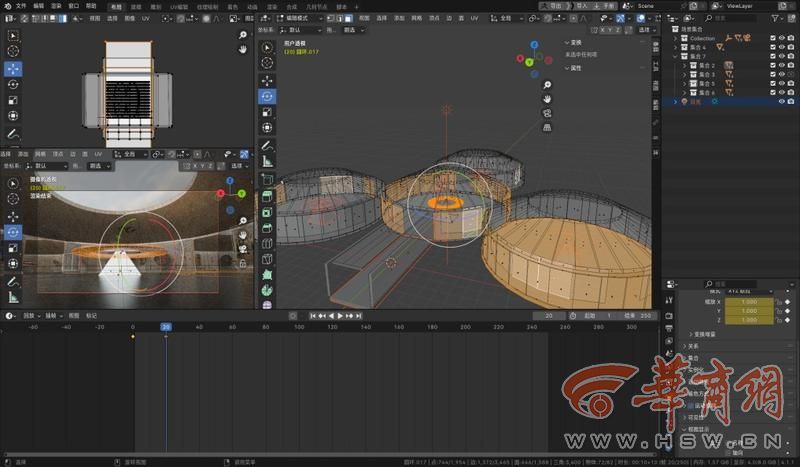Select the Move tool in UV editor toolbar
Image resolution: width=800 pixels, height=467 pixels.
click(x=13, y=69)
